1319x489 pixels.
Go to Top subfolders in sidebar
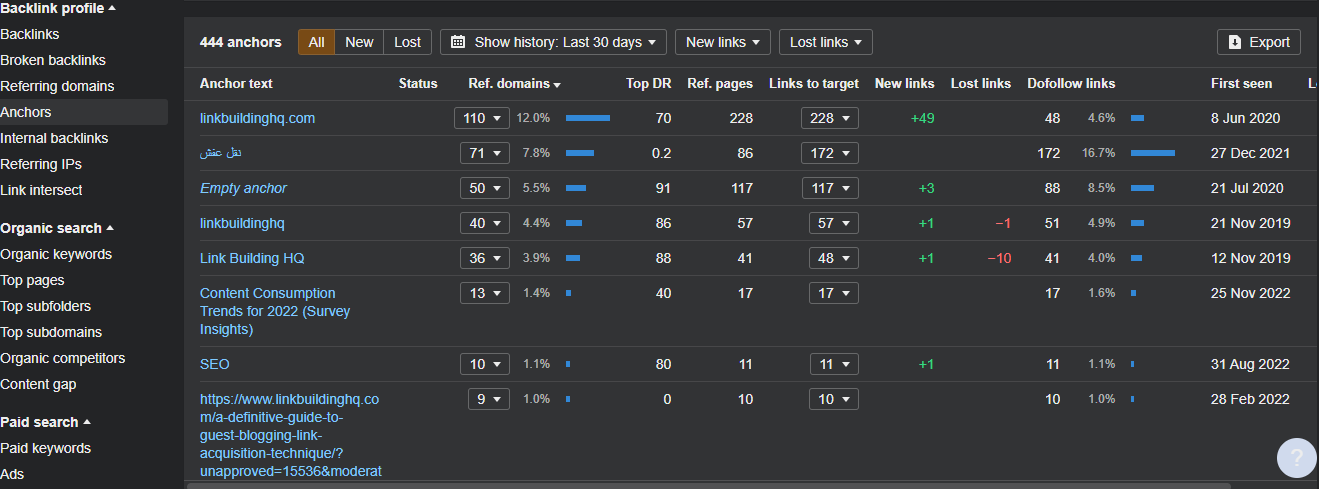pyautogui.click(x=45, y=306)
